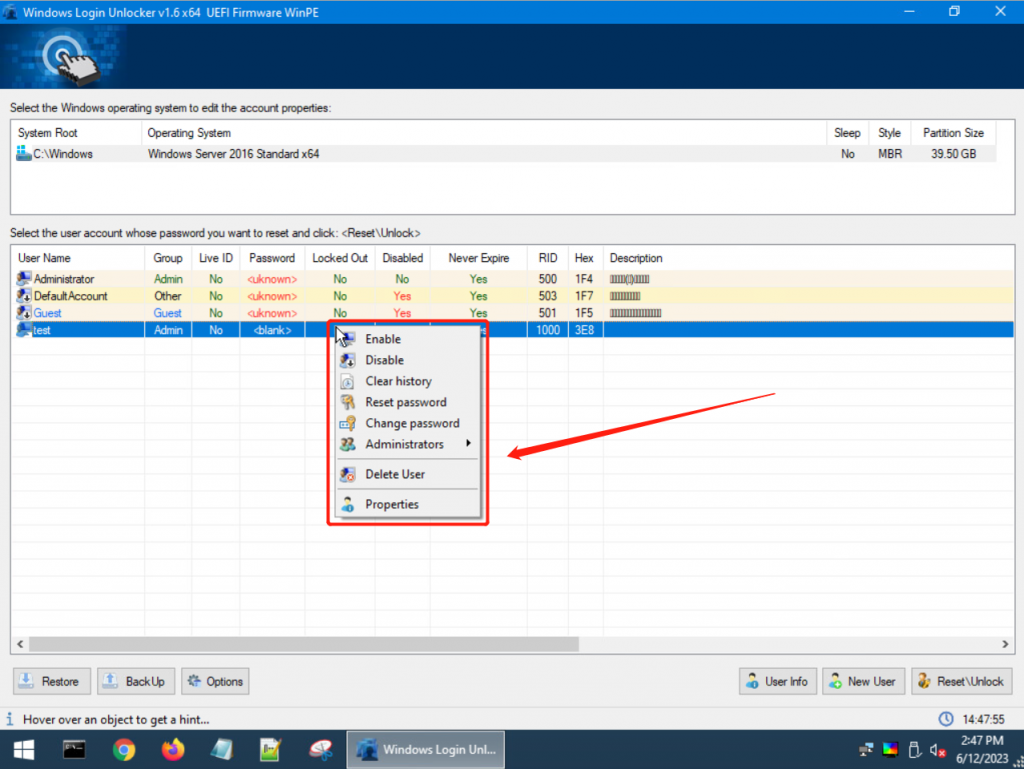This screenshot has height=769, width=1024.
Task: Click the Guest account user icon
Action: tap(24, 313)
